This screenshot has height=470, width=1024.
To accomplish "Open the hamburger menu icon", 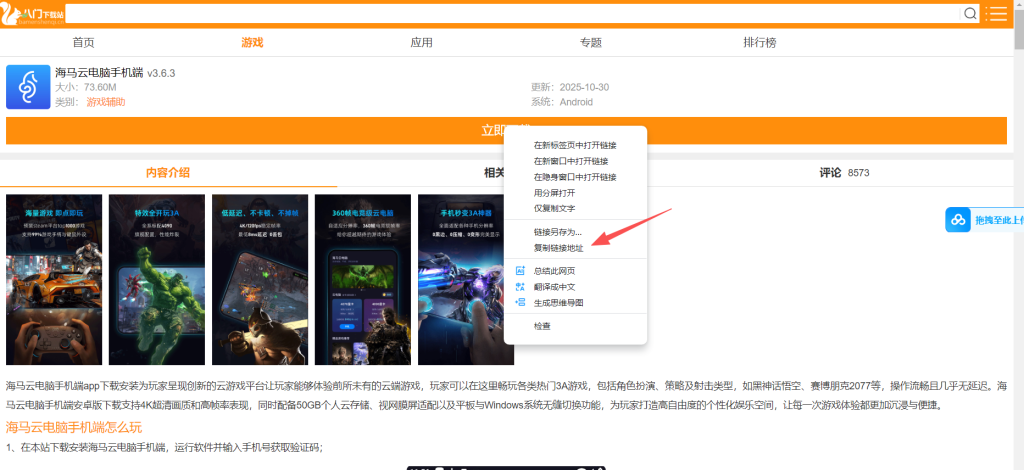I will 995,14.
